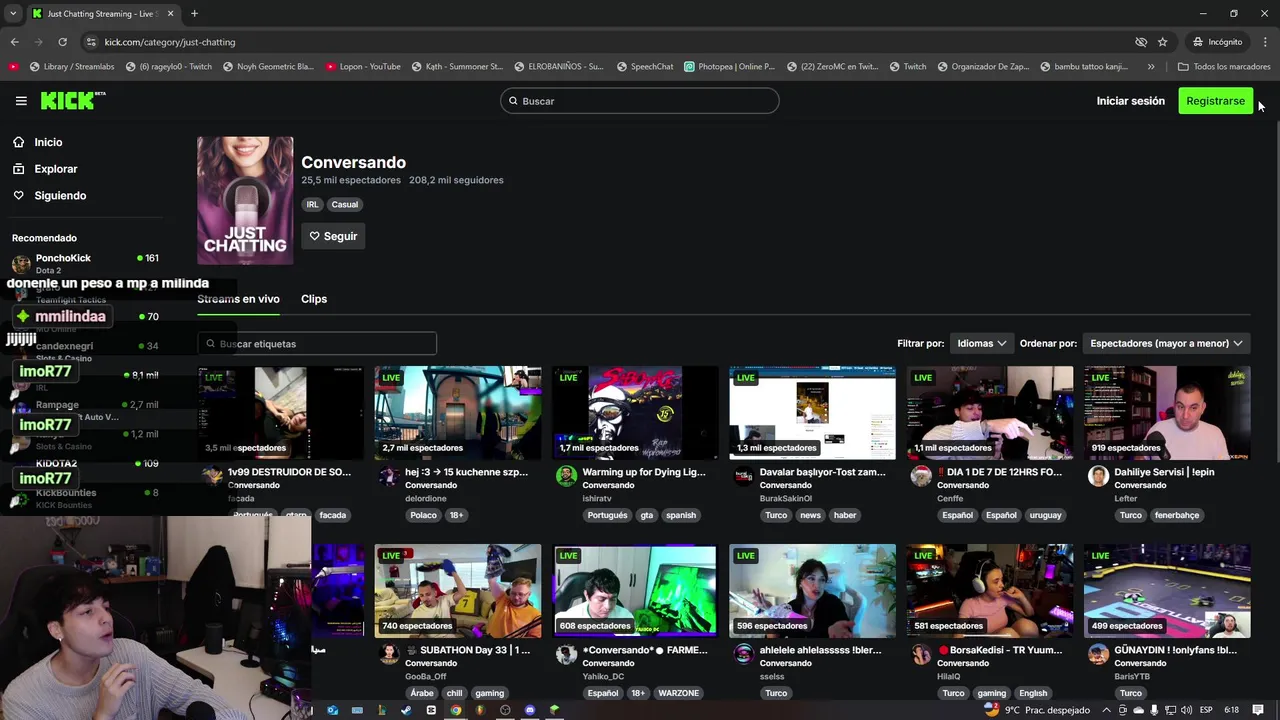This screenshot has height=720, width=1280.
Task: Open Todos los marcadores folder
Action: [x=1223, y=67]
